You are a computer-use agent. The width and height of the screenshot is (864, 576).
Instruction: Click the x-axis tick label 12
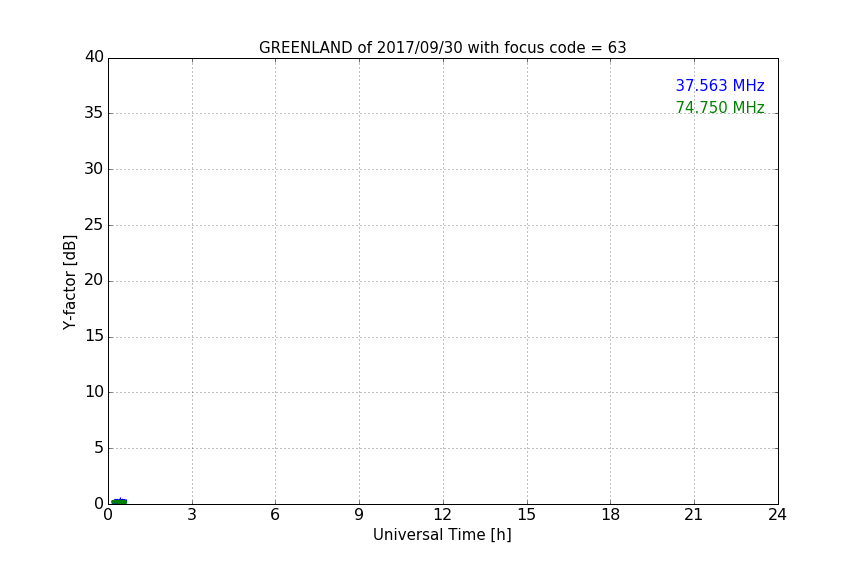click(442, 515)
